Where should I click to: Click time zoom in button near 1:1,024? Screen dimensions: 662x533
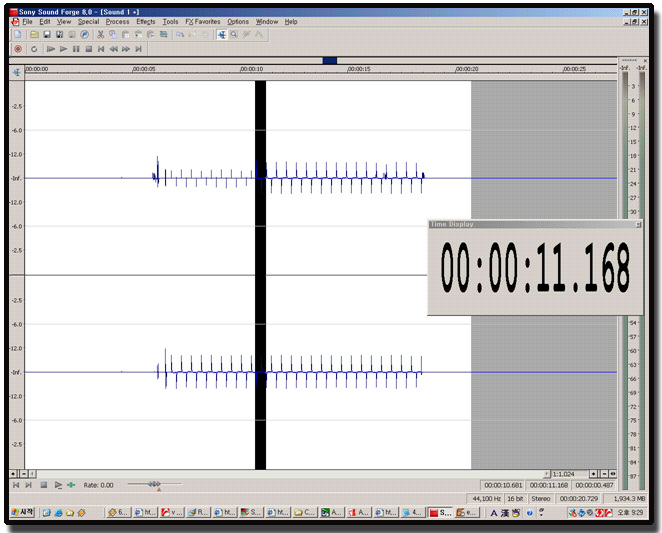pyautogui.click(x=594, y=474)
